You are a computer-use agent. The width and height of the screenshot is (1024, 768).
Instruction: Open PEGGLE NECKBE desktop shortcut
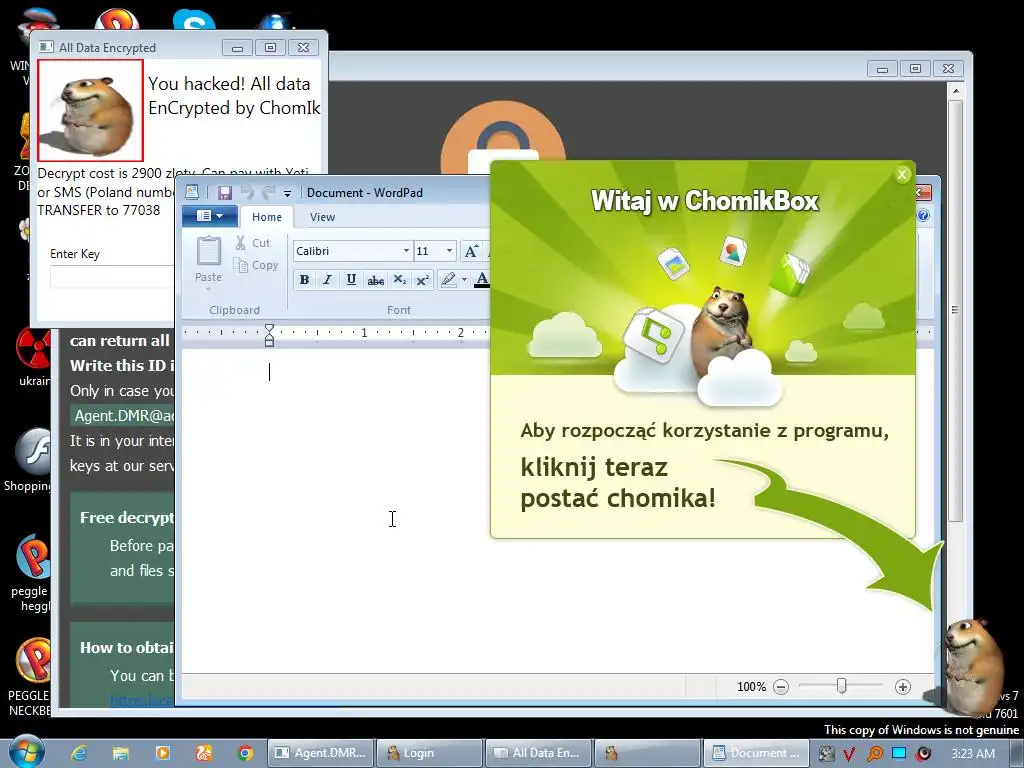pyautogui.click(x=30, y=677)
